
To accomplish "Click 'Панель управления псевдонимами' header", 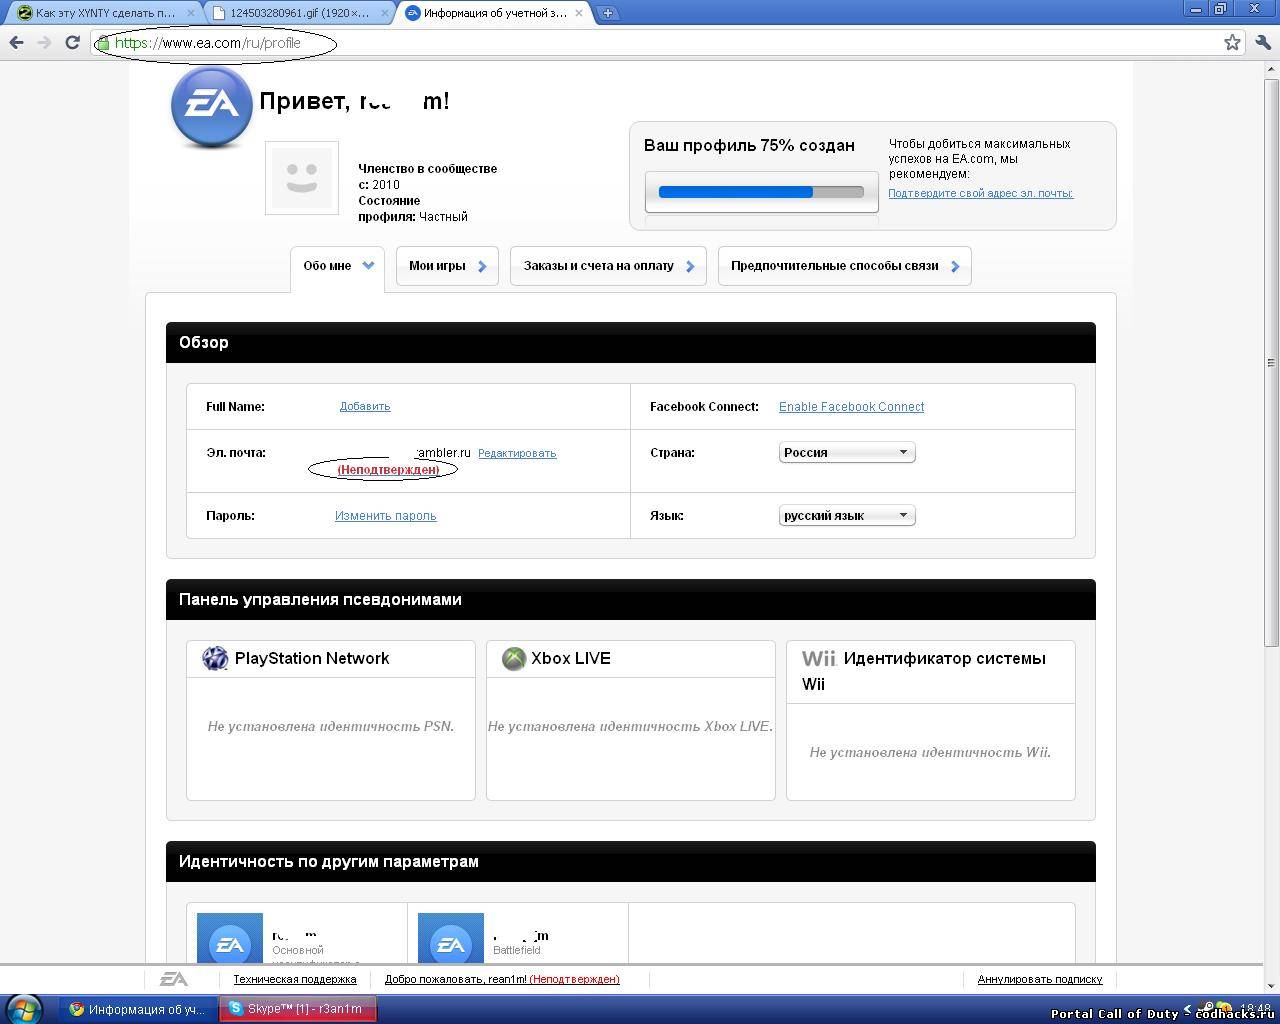I will [631, 599].
